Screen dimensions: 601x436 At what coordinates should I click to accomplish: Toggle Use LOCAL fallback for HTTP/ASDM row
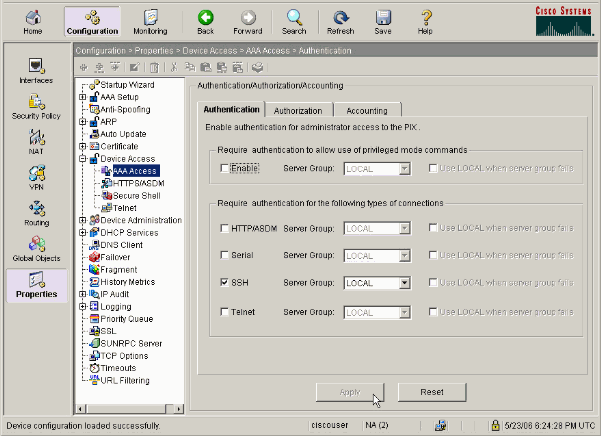pyautogui.click(x=433, y=228)
